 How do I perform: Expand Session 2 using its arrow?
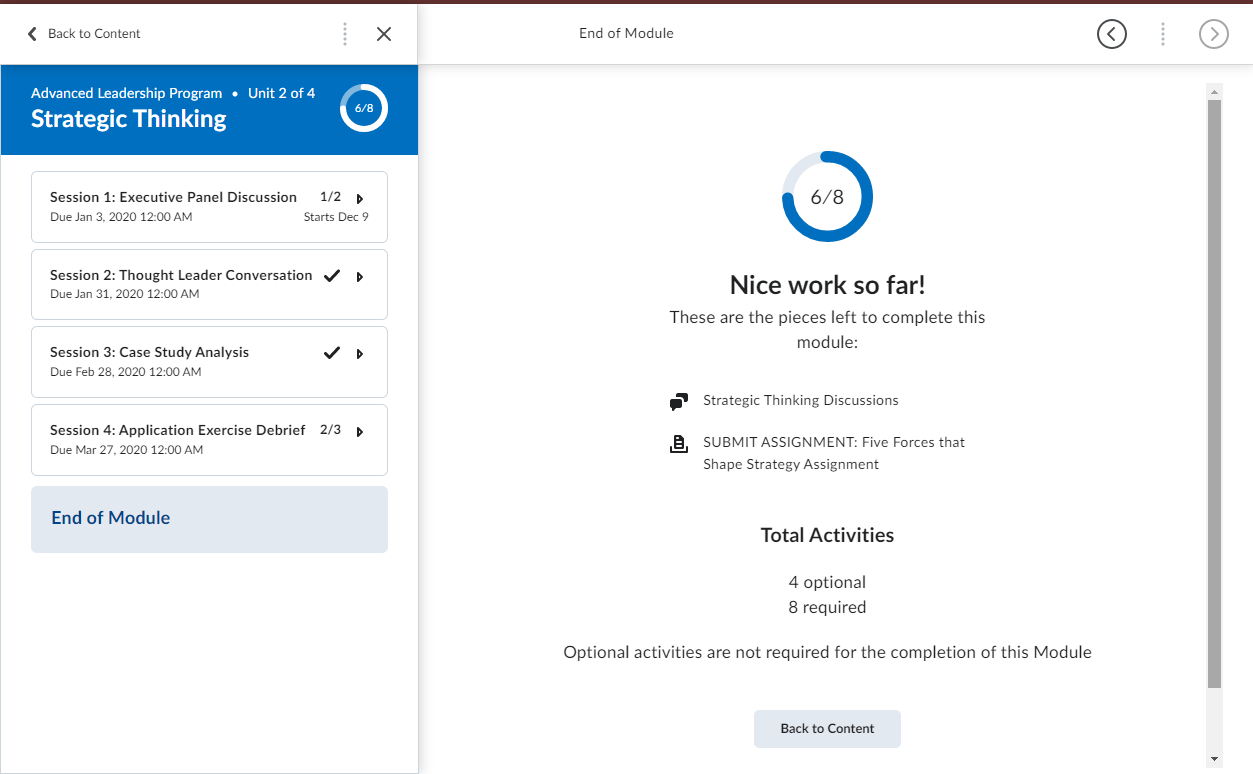coord(360,277)
